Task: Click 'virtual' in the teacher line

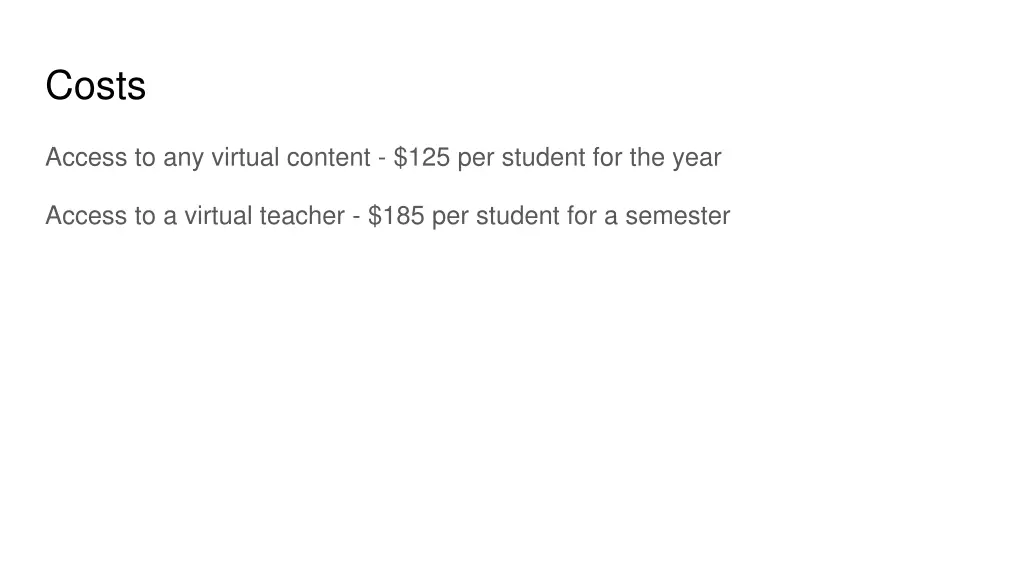Action: [218, 216]
